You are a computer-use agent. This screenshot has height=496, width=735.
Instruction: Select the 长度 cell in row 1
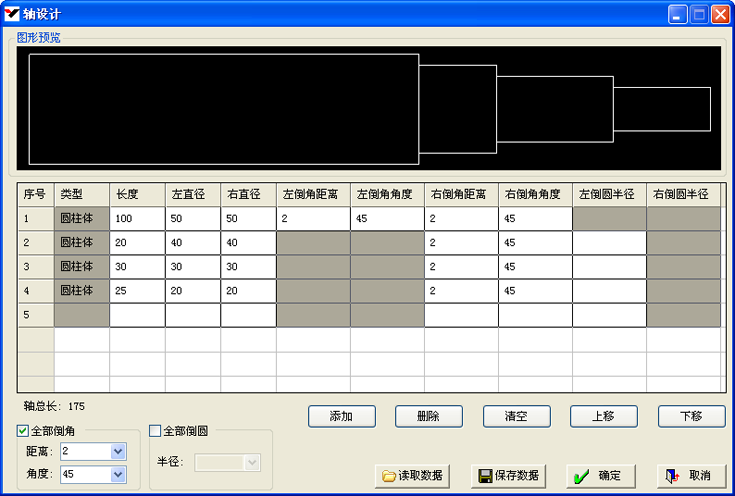[x=137, y=219]
